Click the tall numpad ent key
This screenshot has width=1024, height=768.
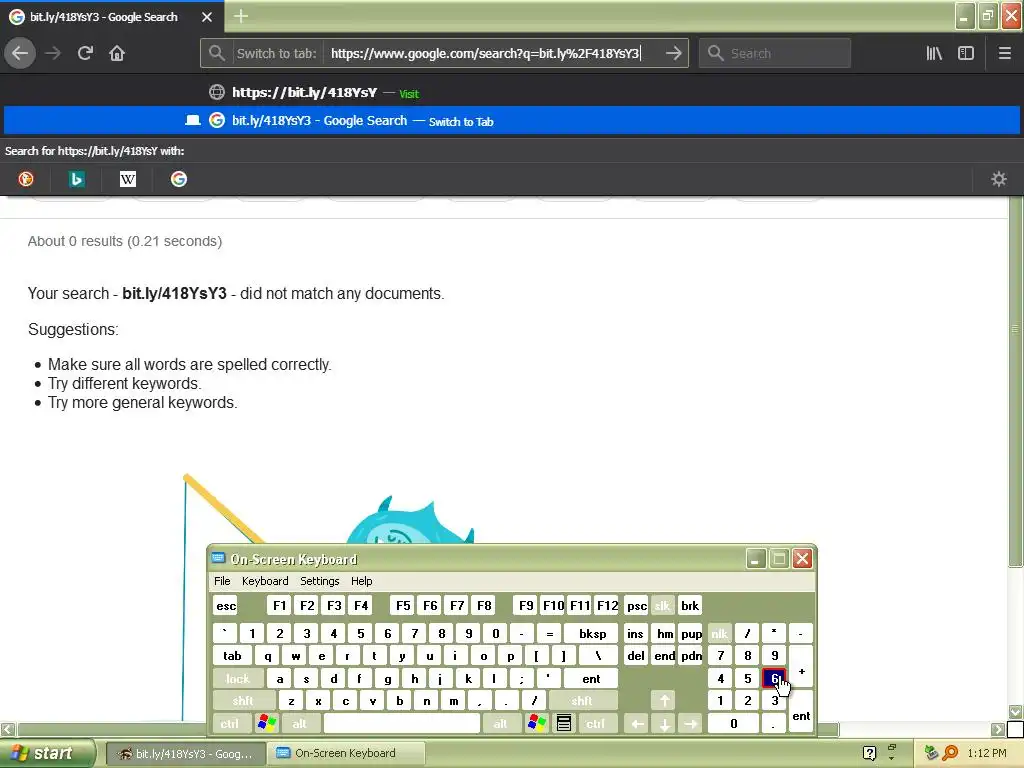click(801, 712)
